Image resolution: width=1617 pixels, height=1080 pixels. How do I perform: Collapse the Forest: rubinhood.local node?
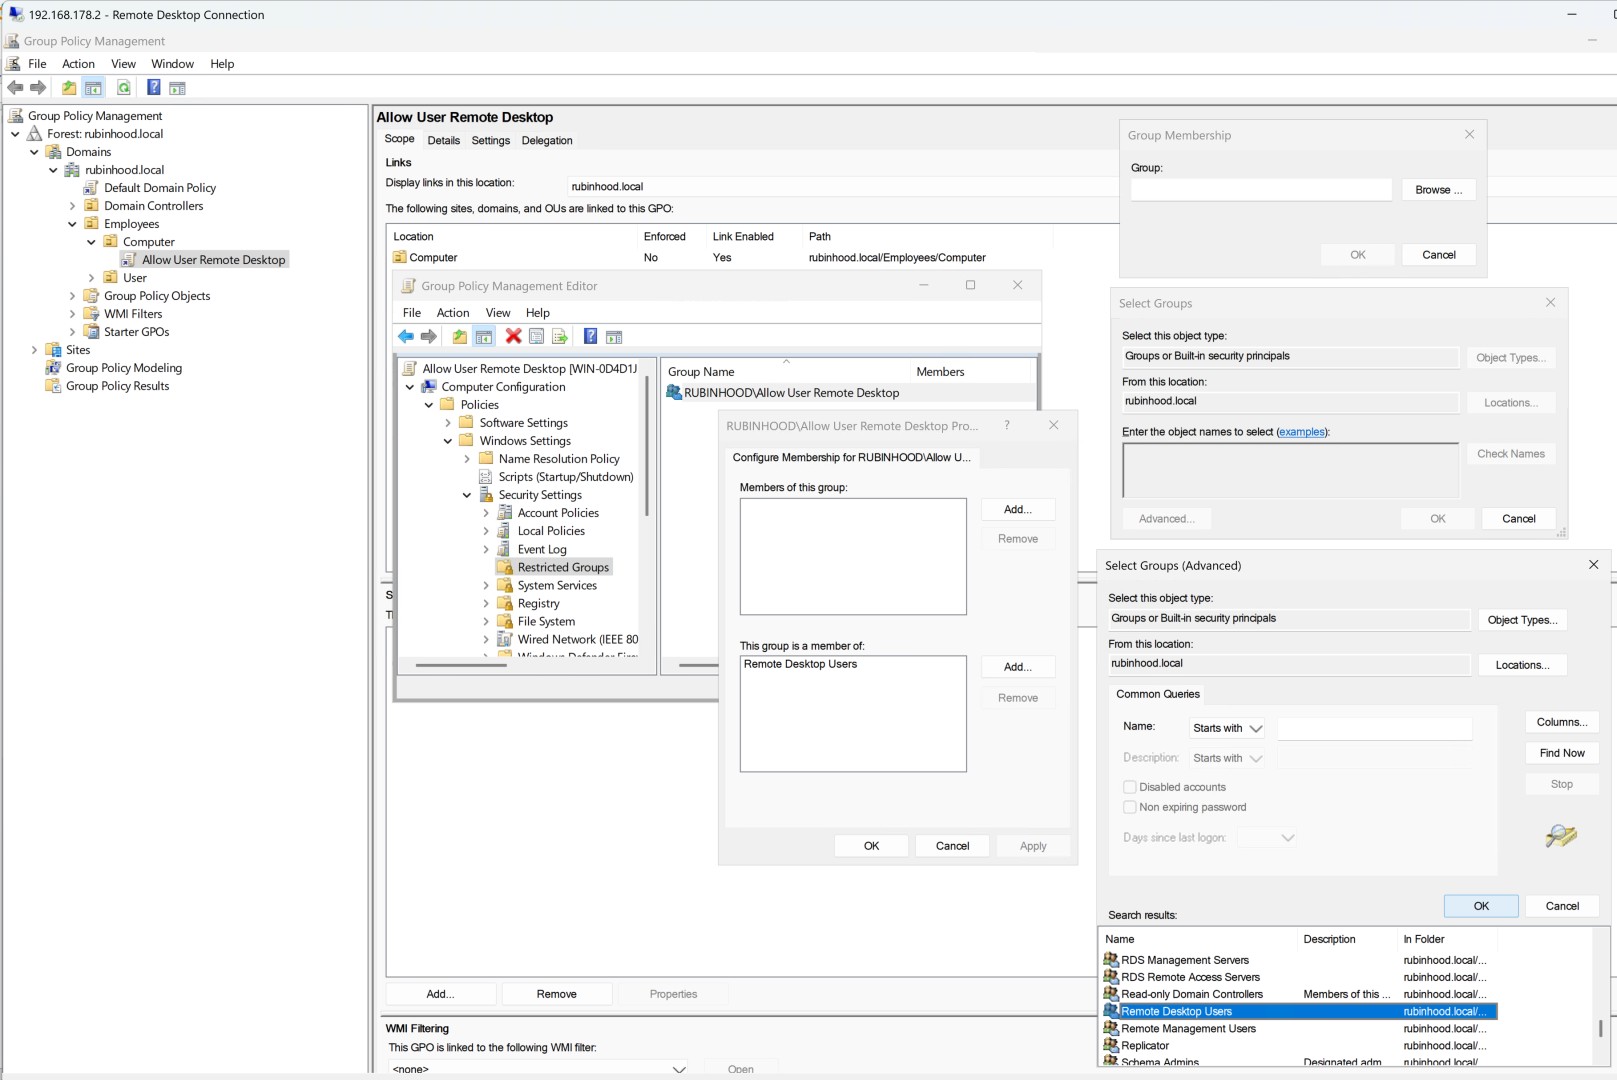pyautogui.click(x=15, y=134)
